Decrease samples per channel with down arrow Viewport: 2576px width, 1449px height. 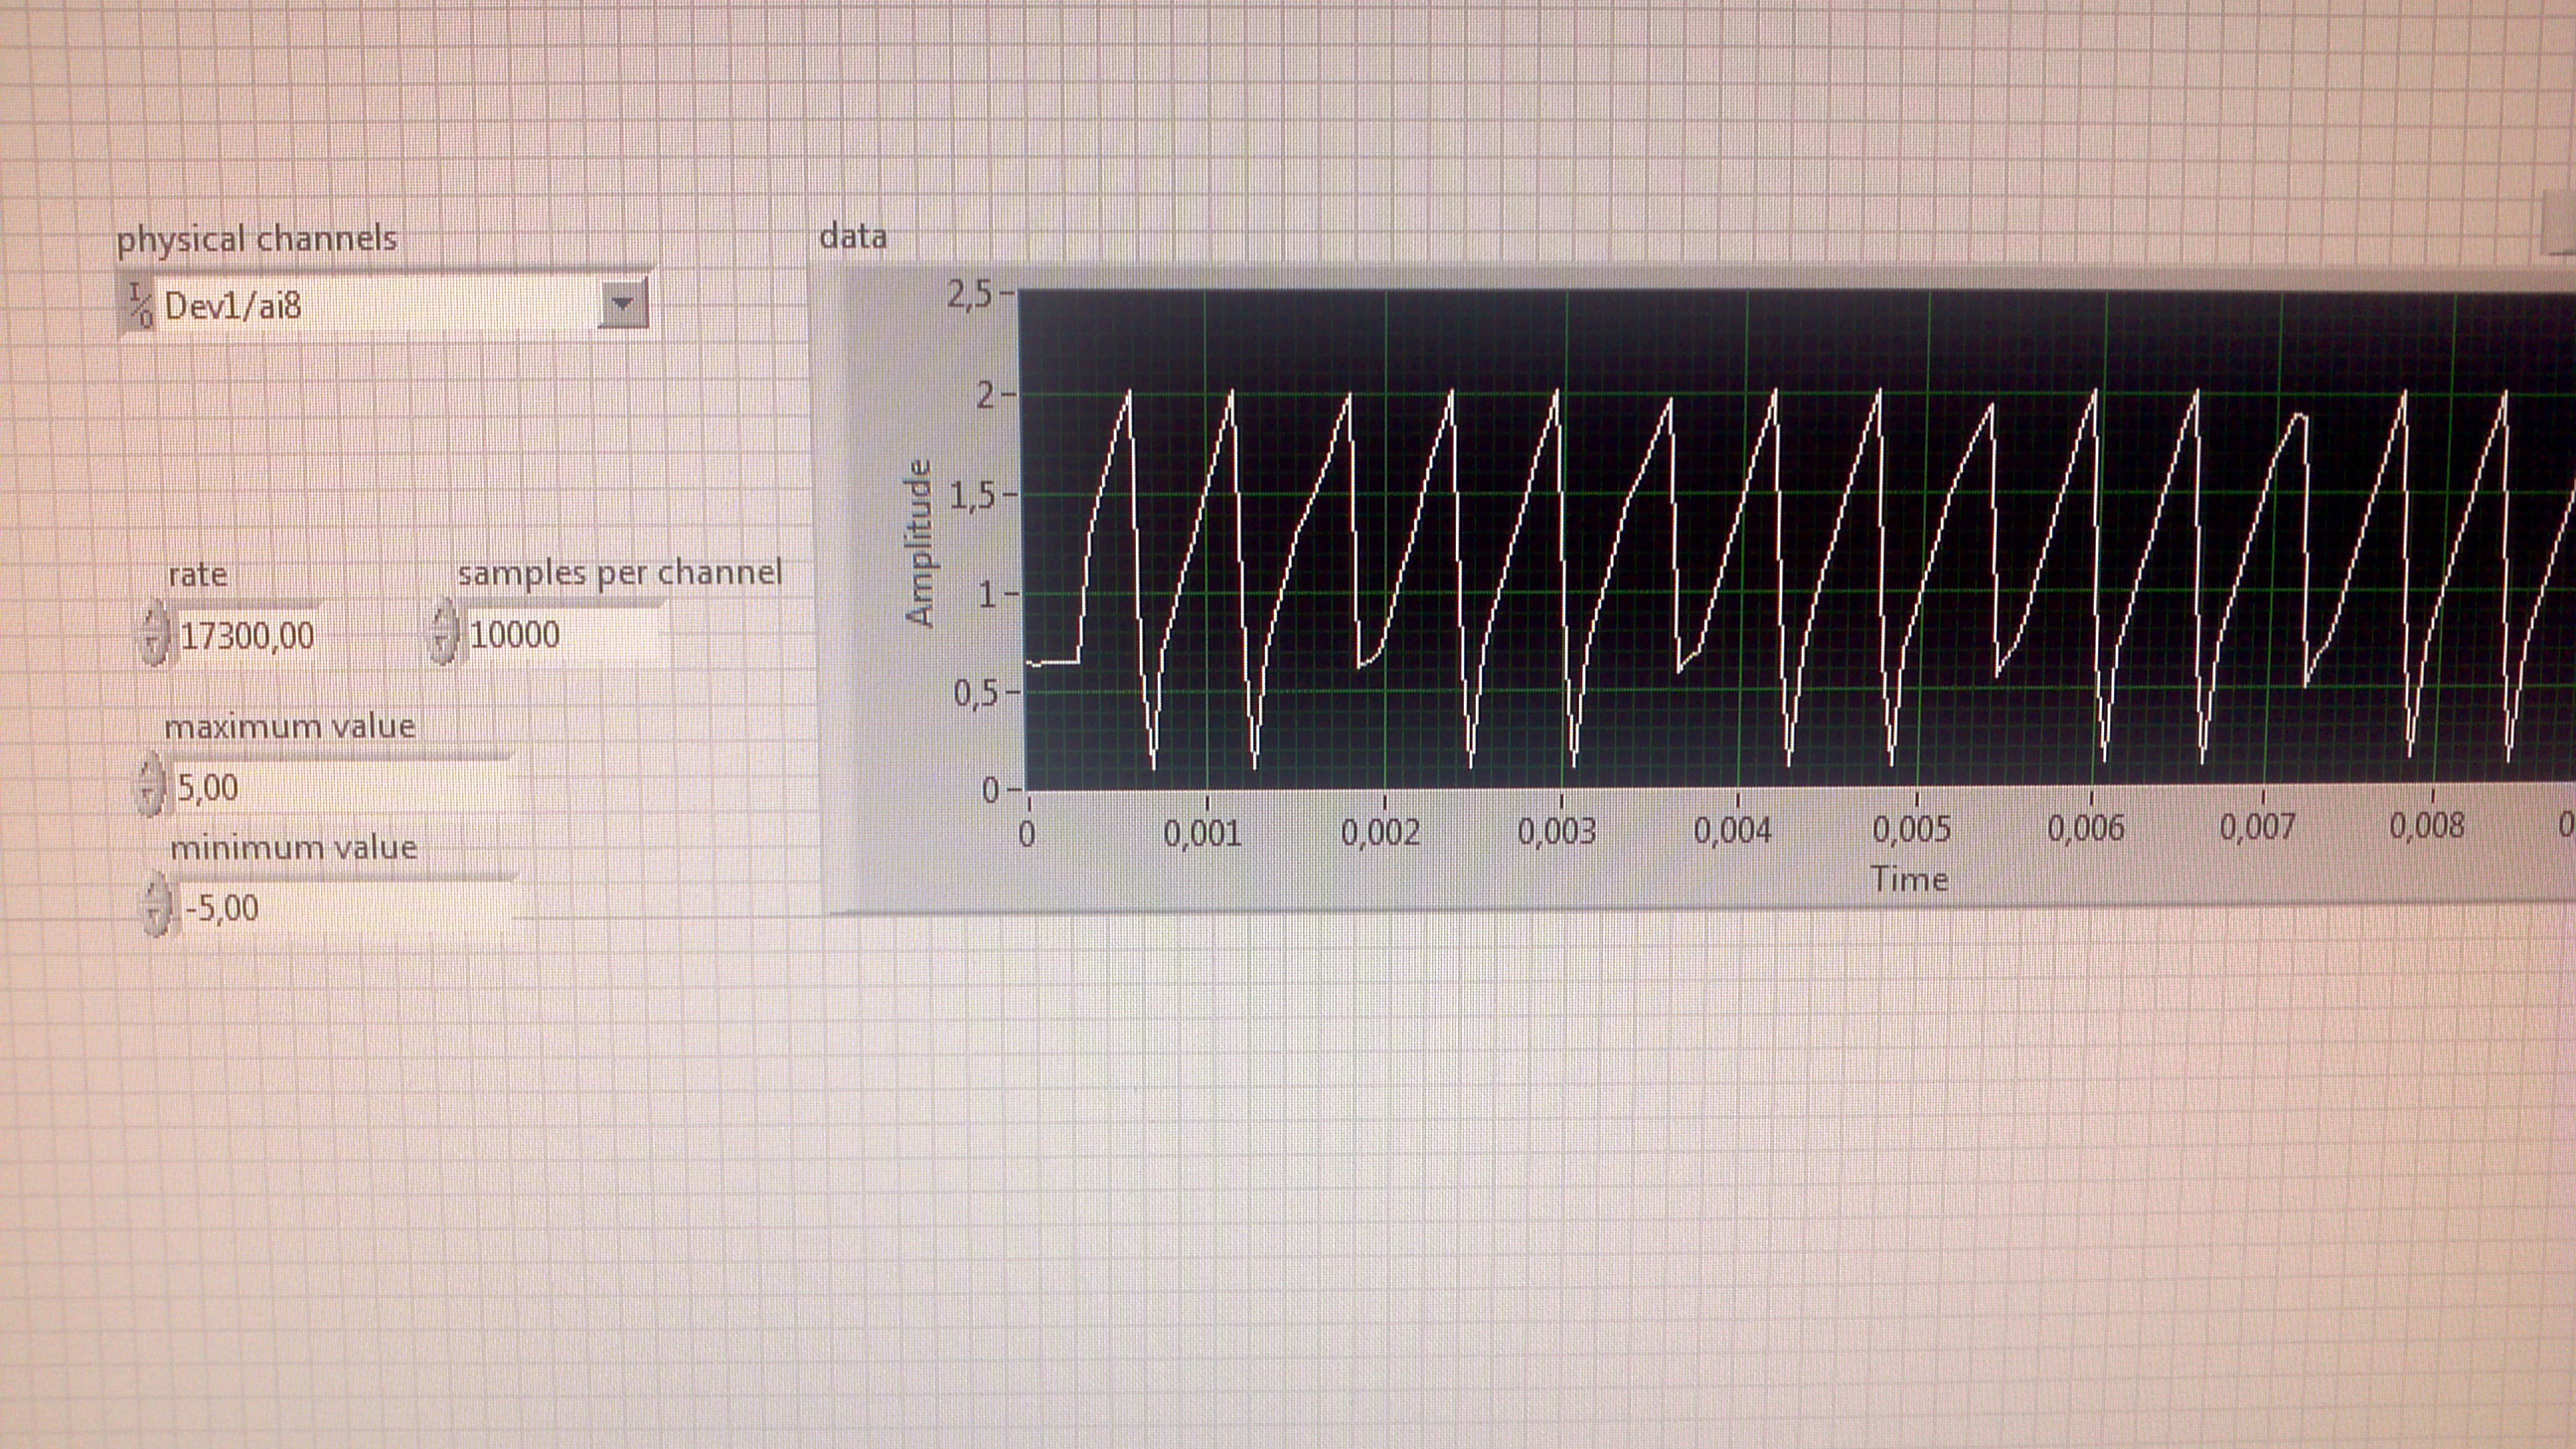click(443, 647)
